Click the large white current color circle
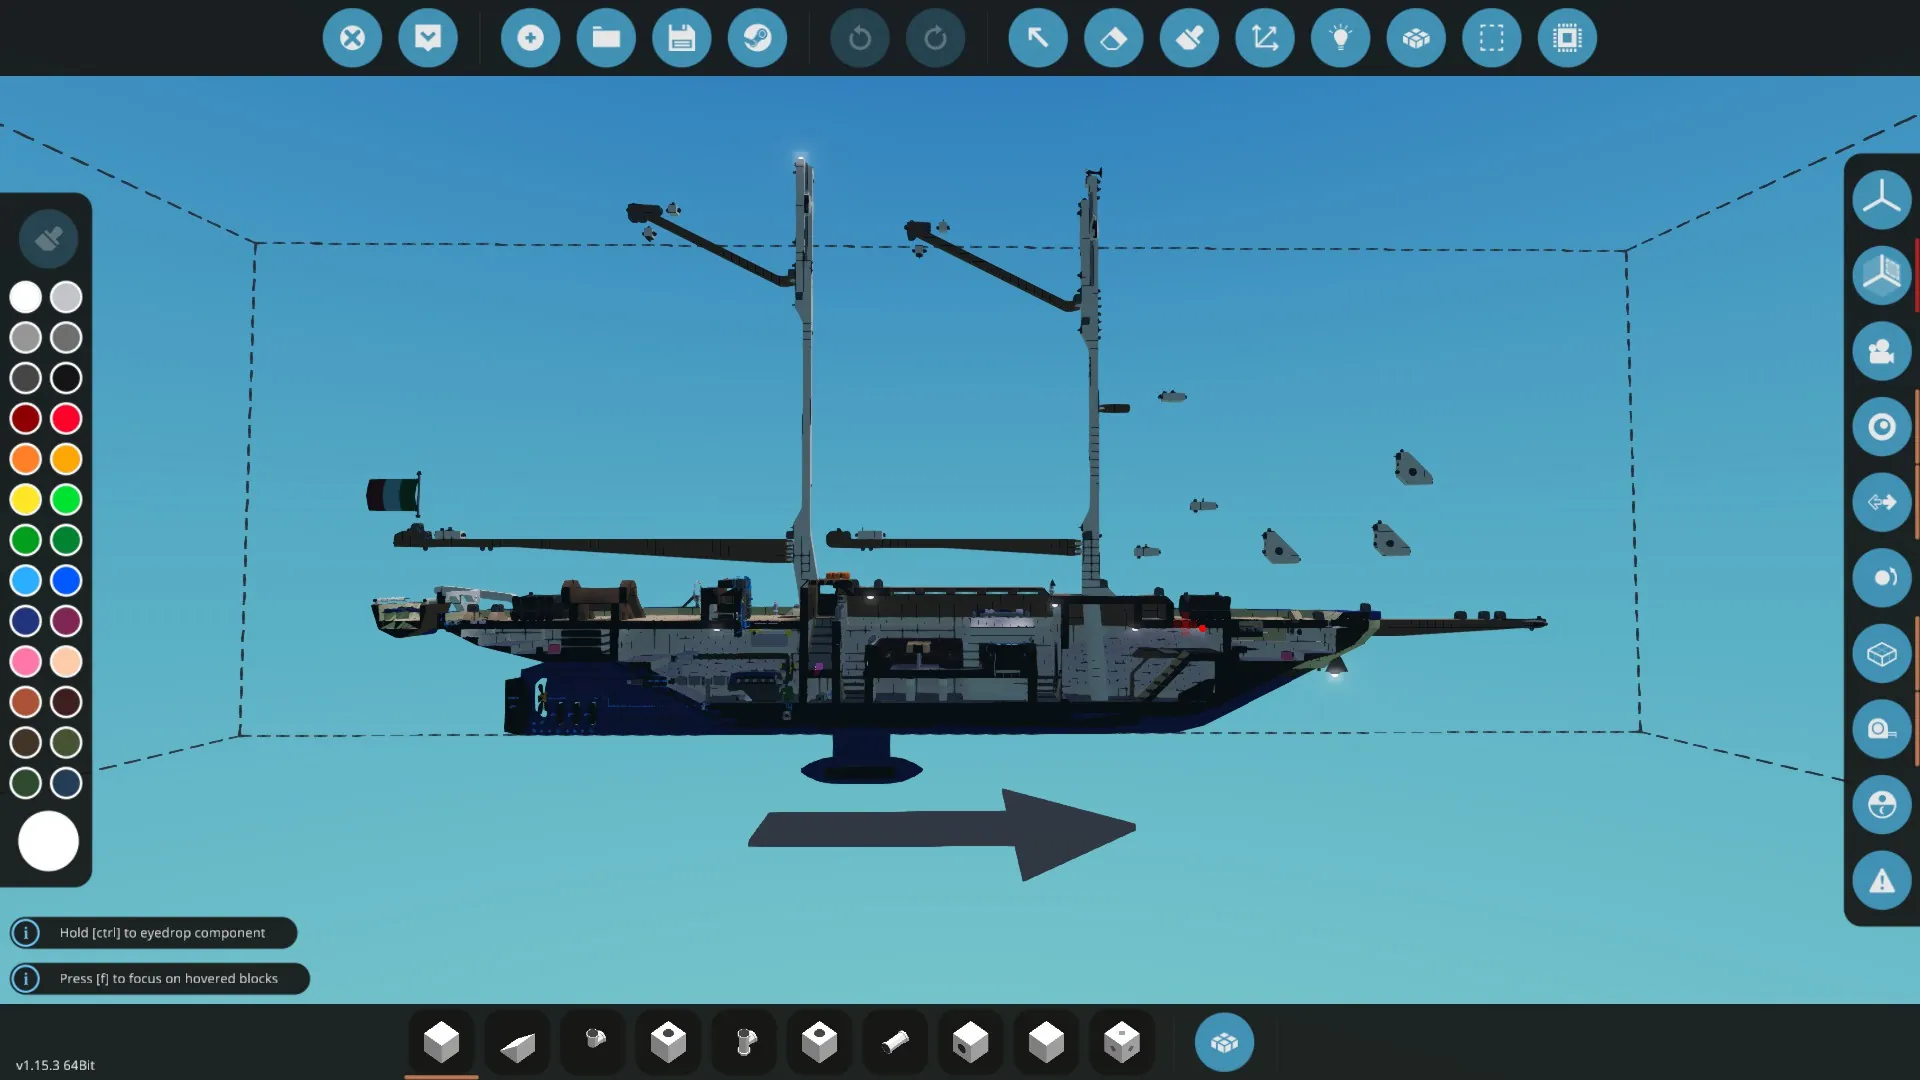The height and width of the screenshot is (1080, 1920). 48,841
